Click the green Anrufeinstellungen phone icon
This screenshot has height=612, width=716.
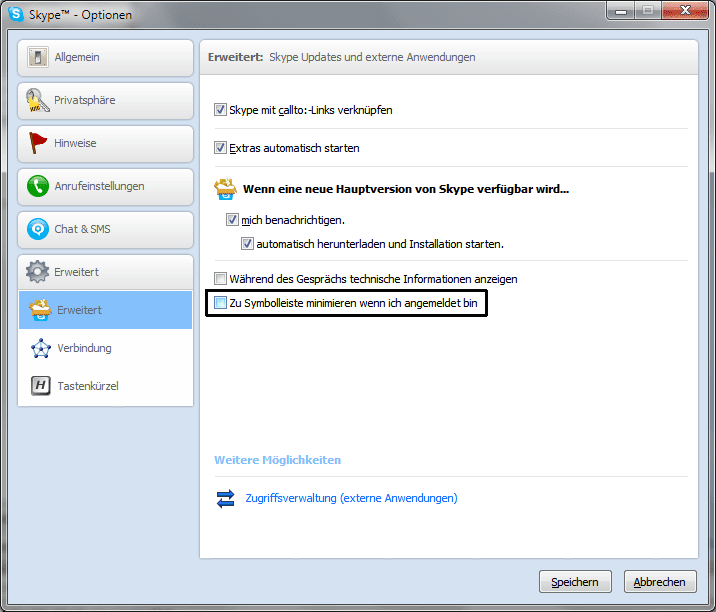point(37,186)
